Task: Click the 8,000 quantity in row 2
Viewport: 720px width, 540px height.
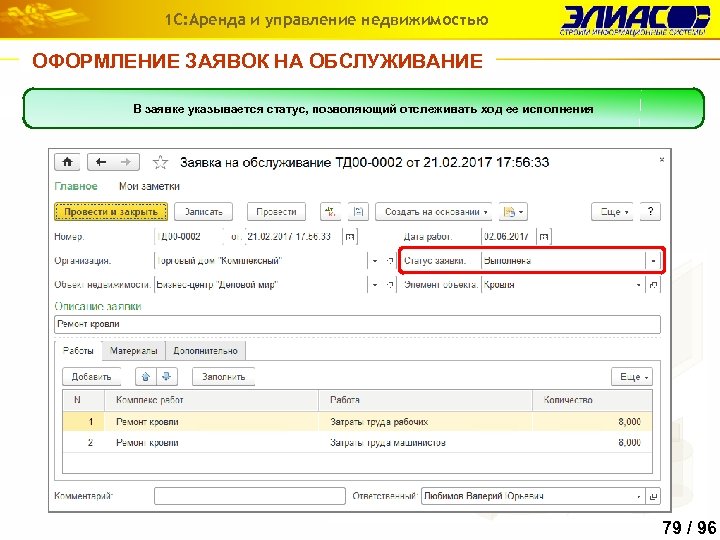Action: pos(629,443)
